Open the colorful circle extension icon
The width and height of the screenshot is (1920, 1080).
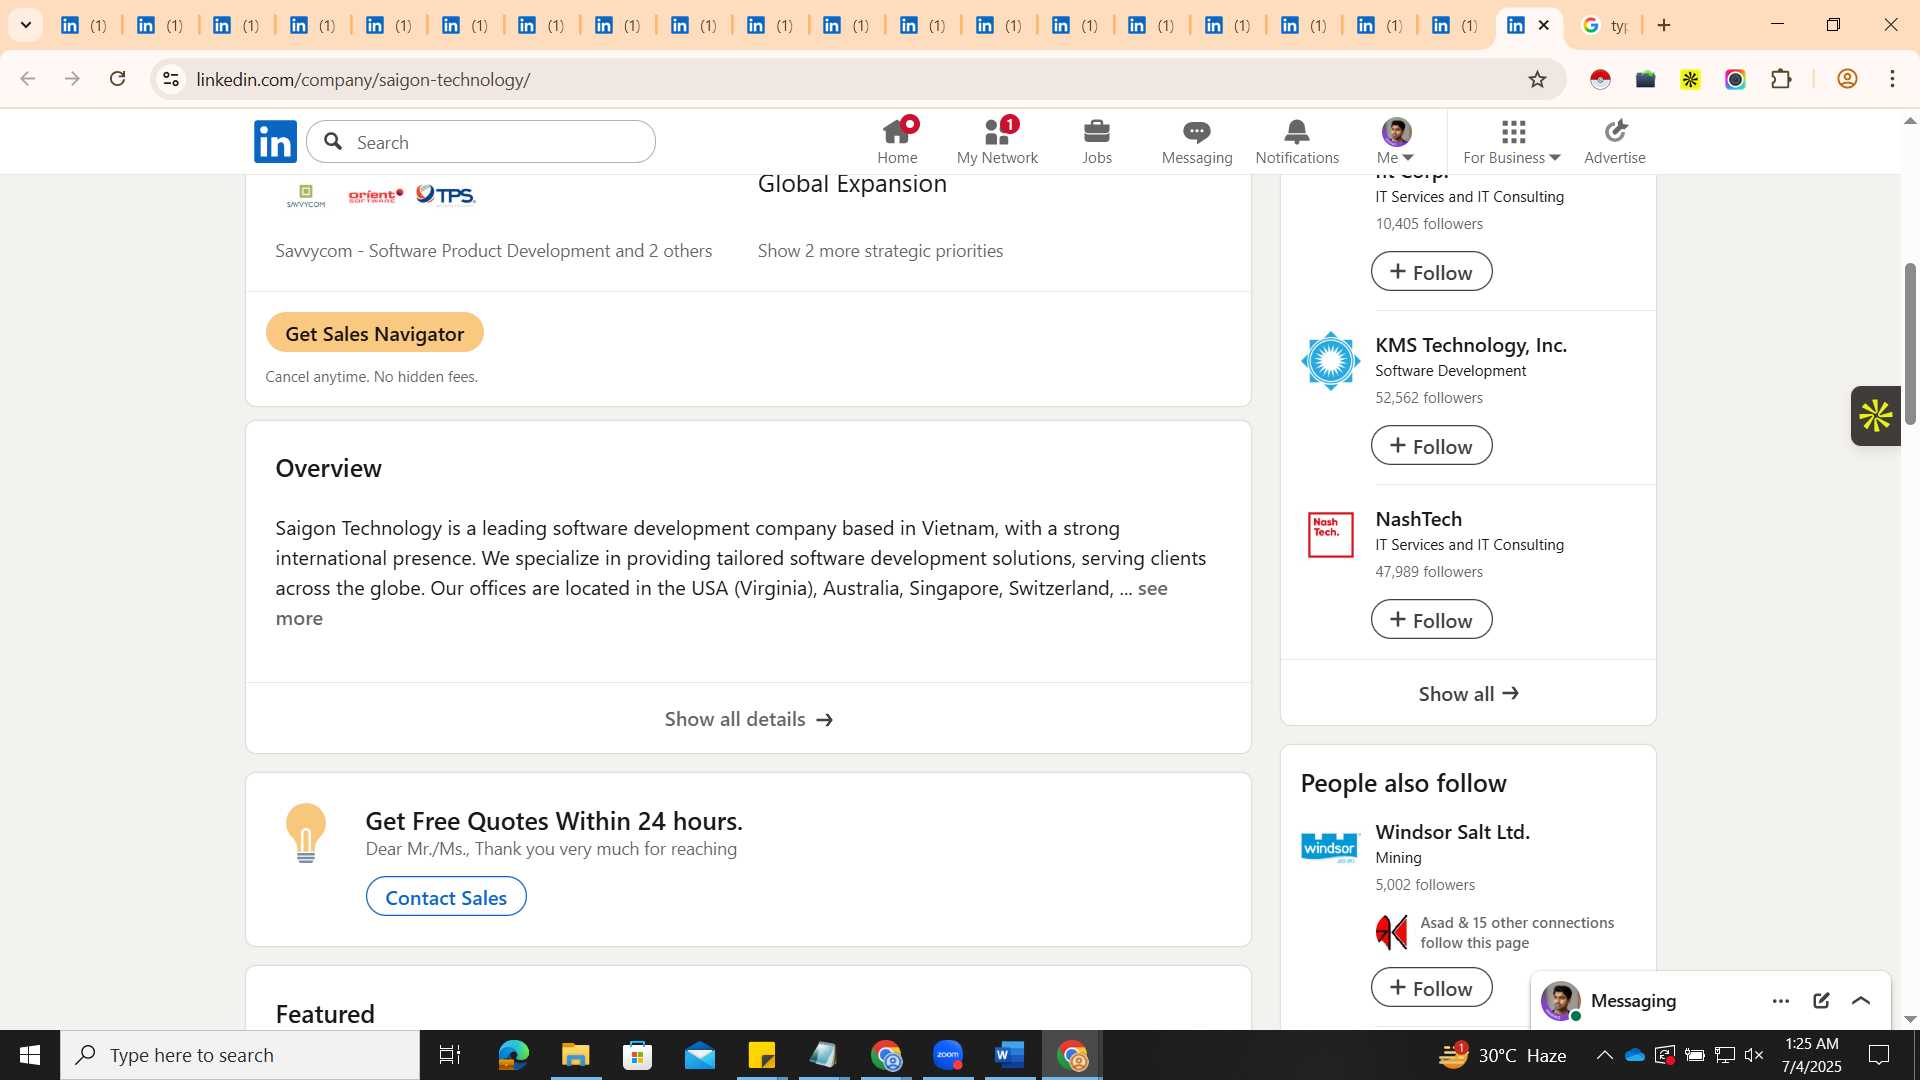pyautogui.click(x=1735, y=79)
